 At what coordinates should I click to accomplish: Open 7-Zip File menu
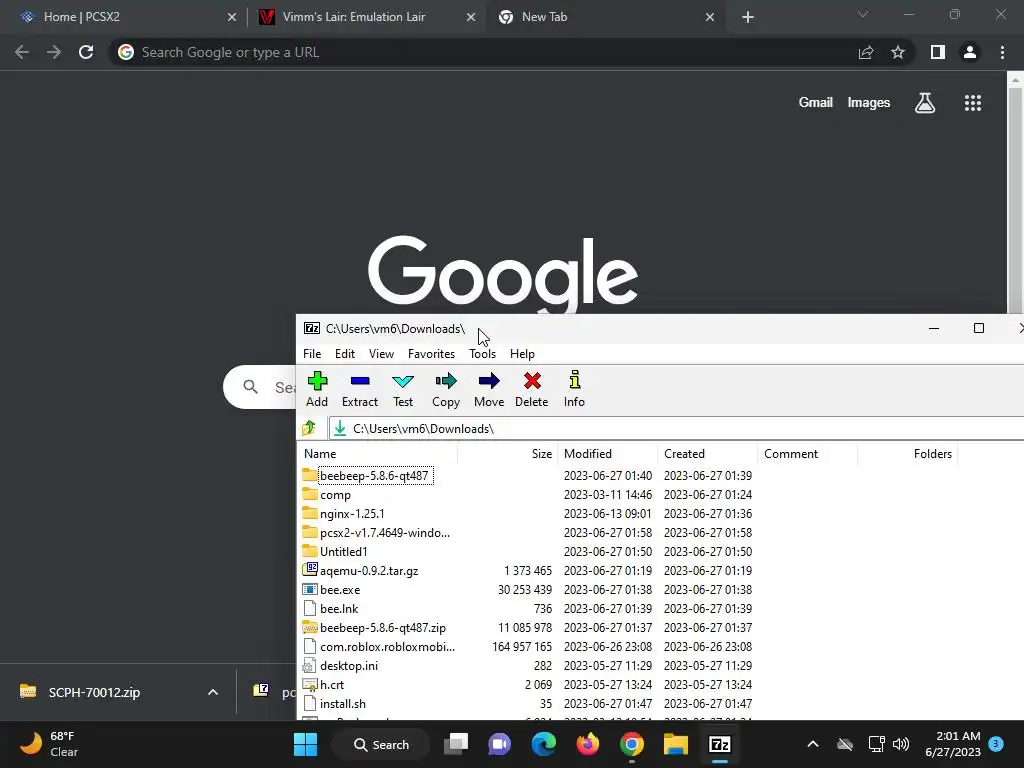pos(312,353)
